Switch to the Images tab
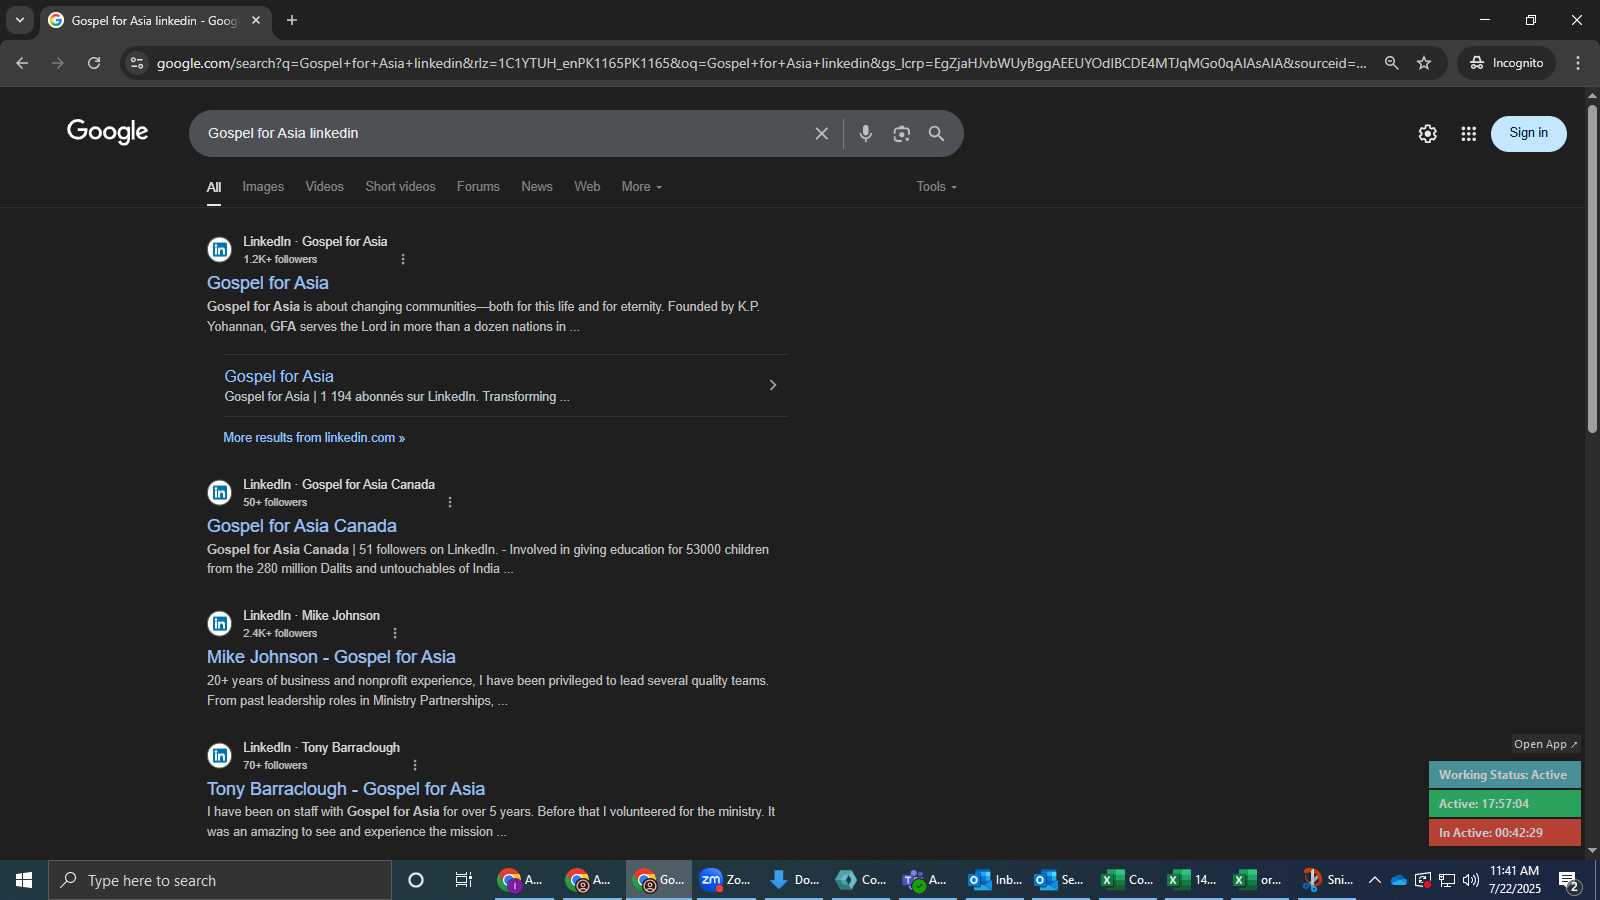Screen dimensions: 1600x900 [x=263, y=187]
